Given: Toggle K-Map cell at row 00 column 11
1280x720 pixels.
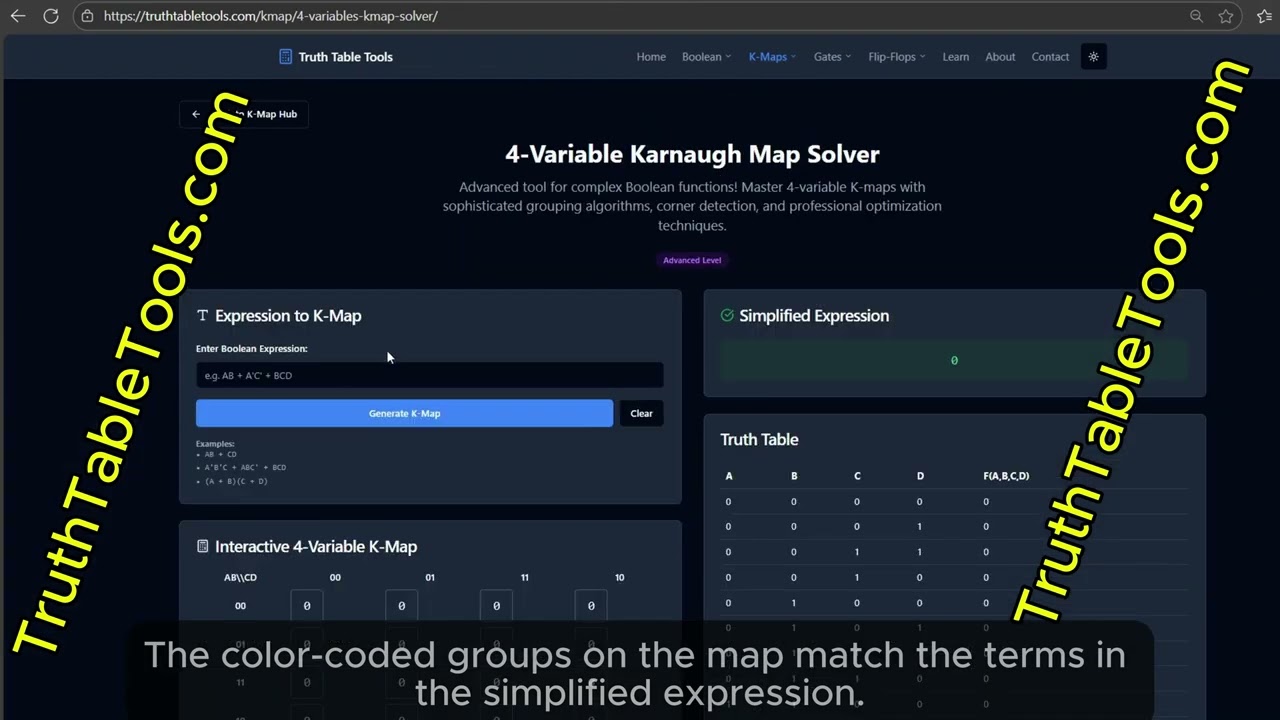Looking at the screenshot, I should coord(496,605).
